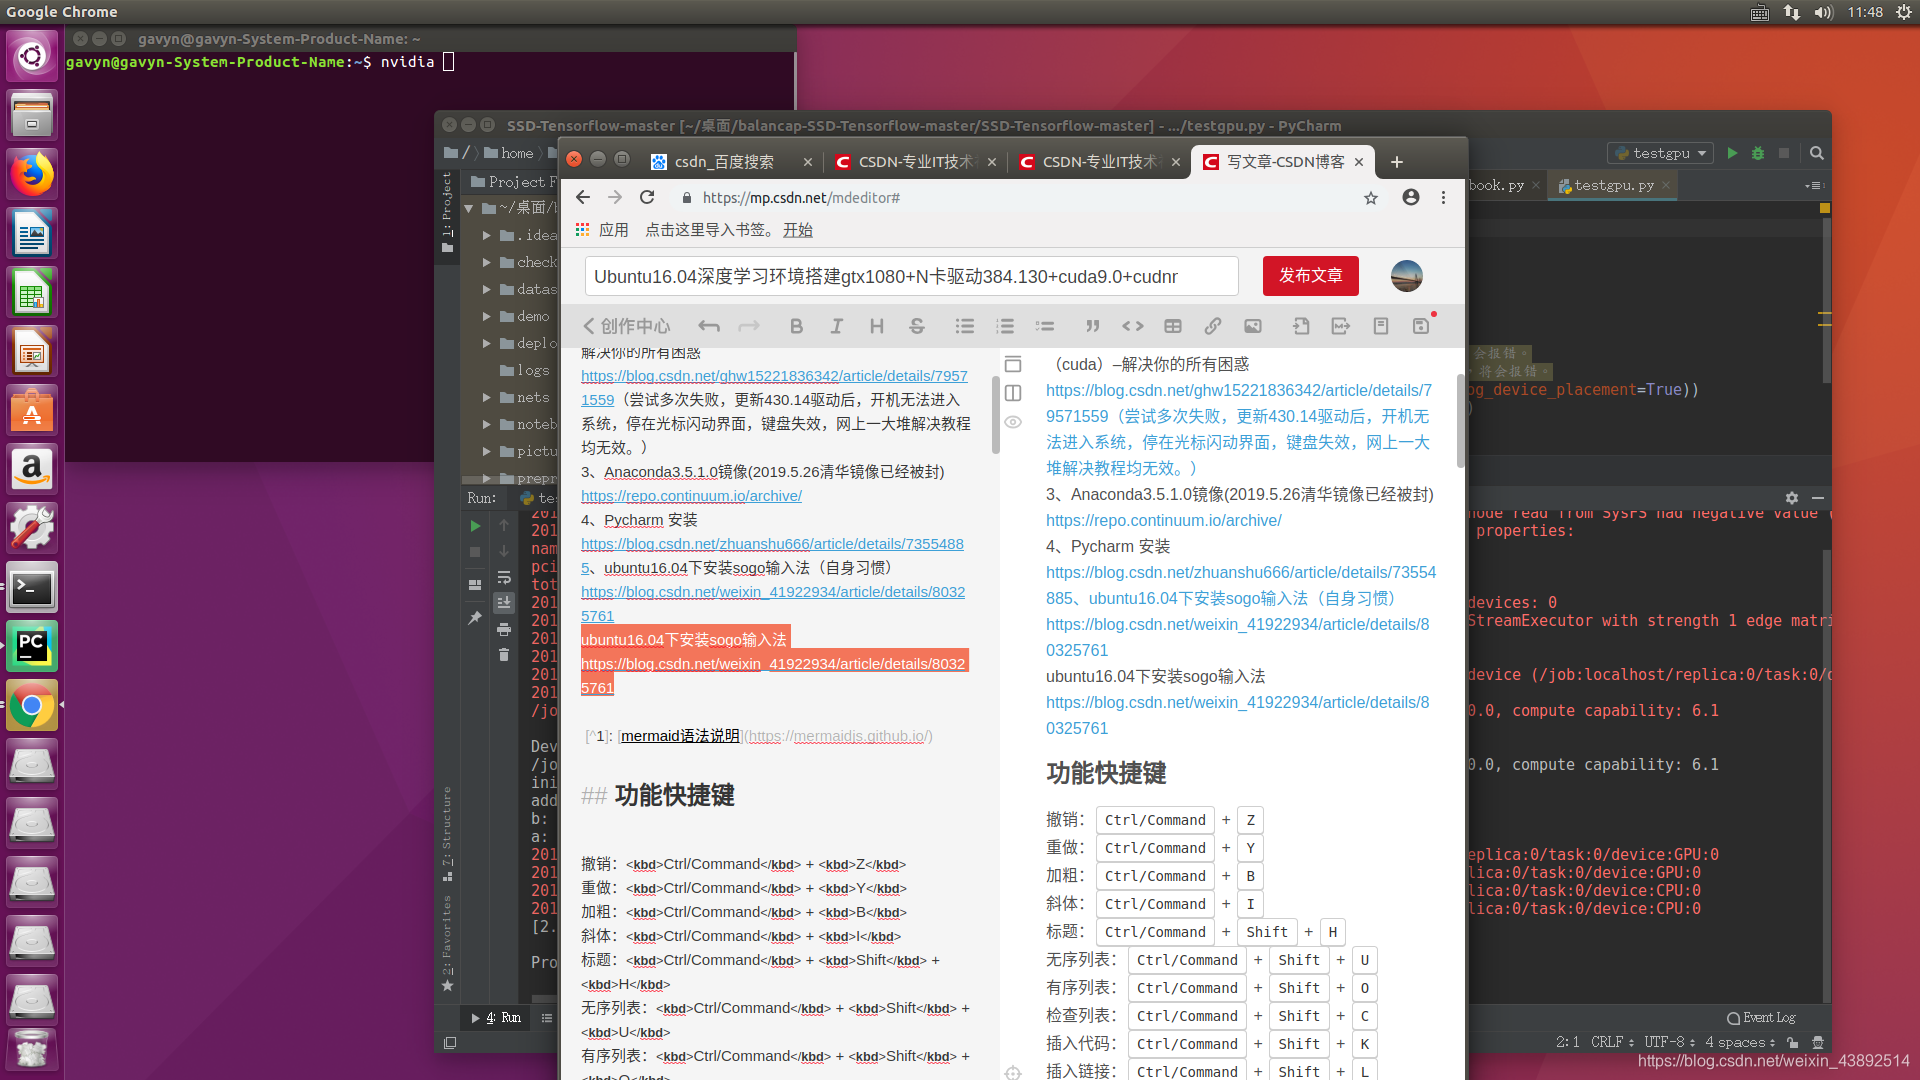Click the markdown editor pane scrollbar
Screen dimensions: 1920x1080
click(995, 415)
